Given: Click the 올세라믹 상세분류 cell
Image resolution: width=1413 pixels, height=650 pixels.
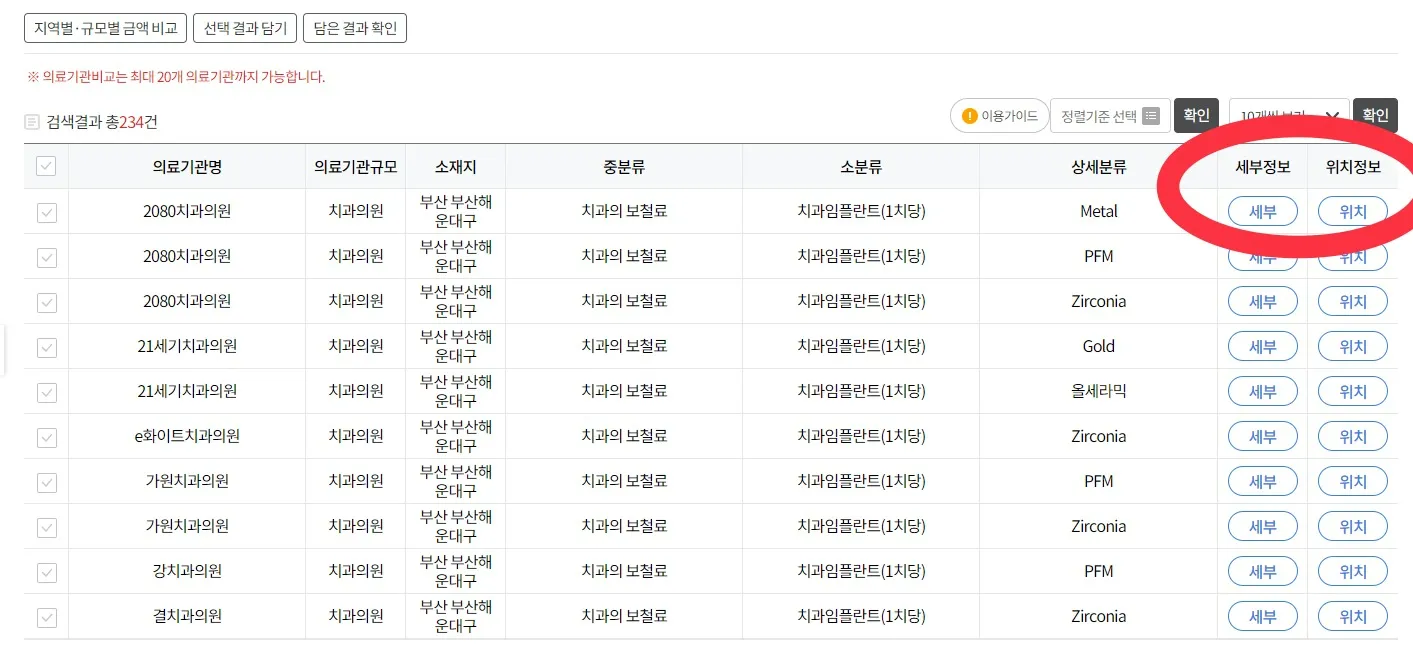Looking at the screenshot, I should point(1099,391).
